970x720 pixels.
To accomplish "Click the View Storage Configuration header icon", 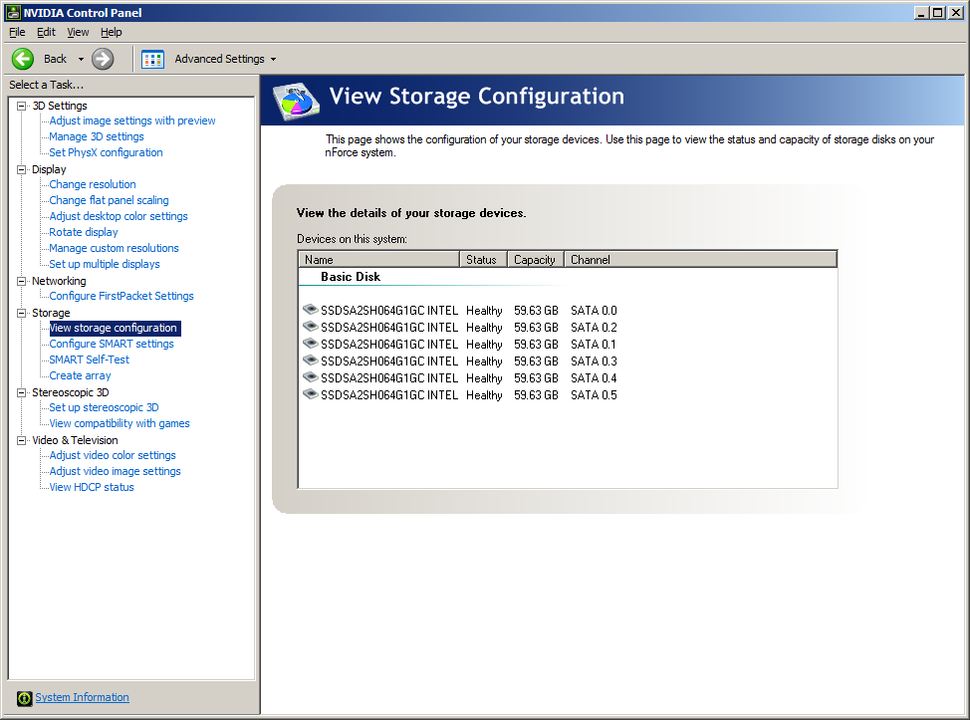I will 296,101.
